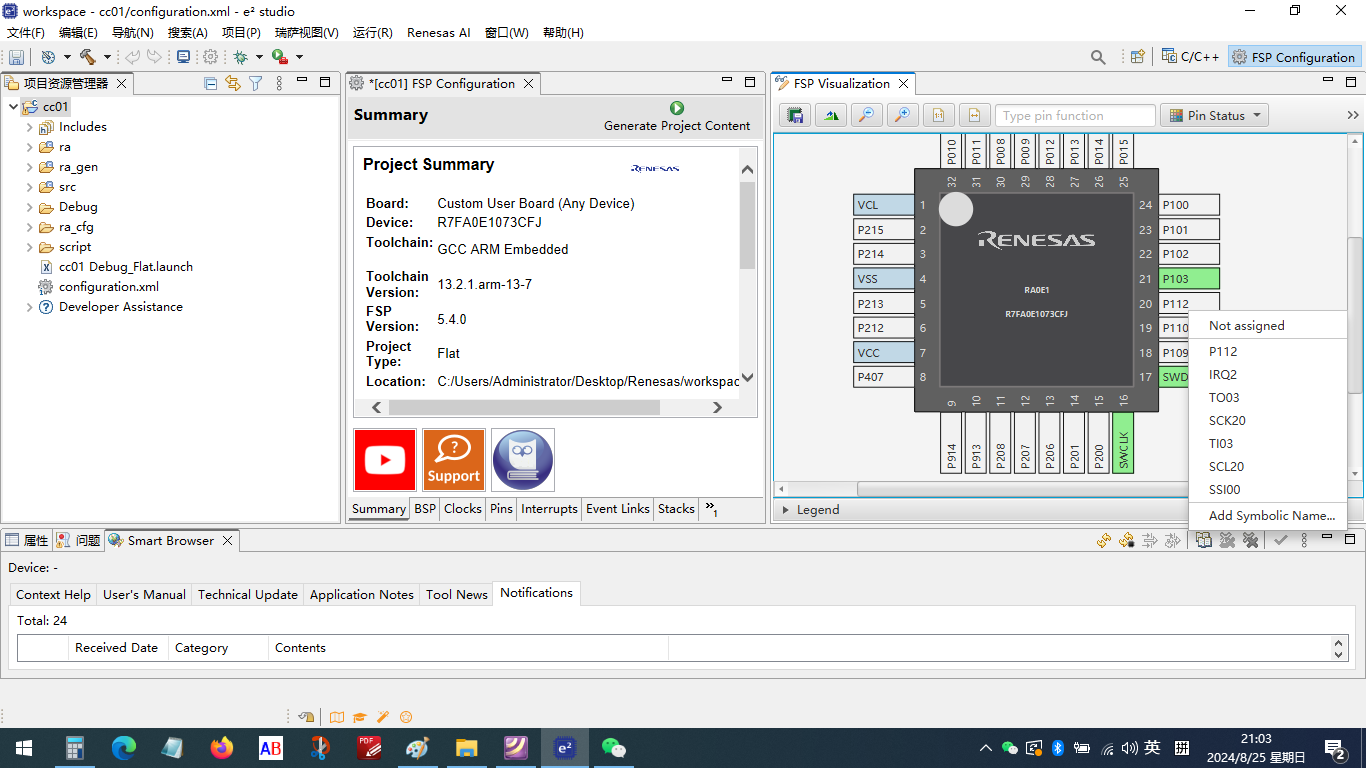
Task: Click Smart Browser view menu dots
Action: pos(1303,540)
